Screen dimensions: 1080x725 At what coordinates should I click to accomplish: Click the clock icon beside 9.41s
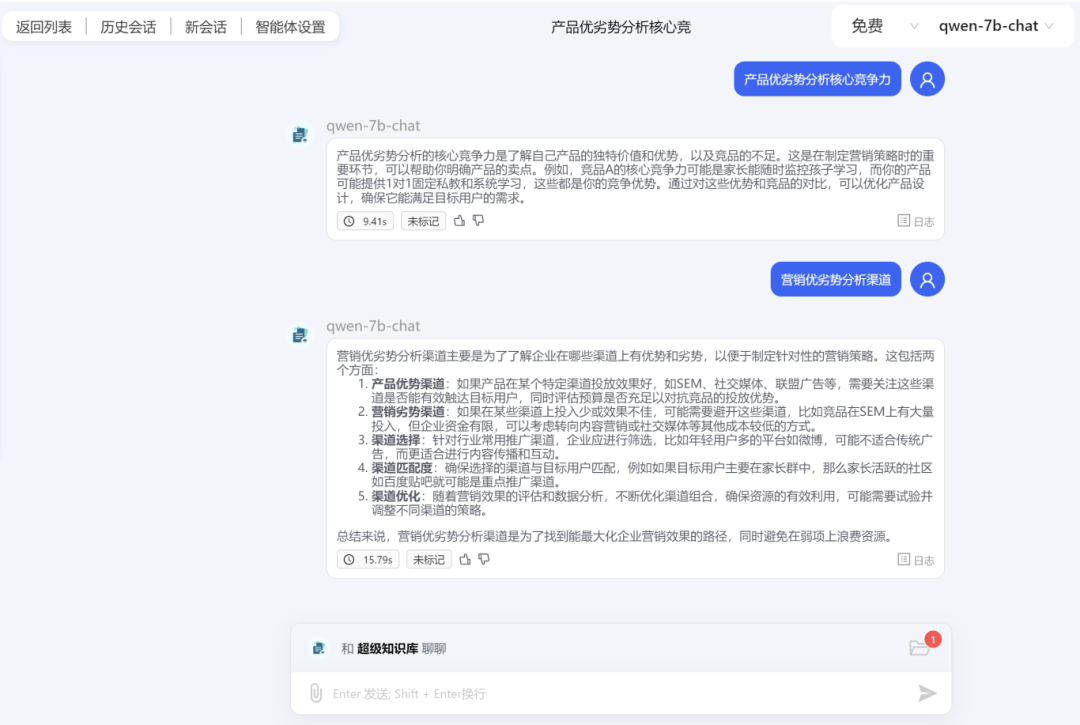point(349,221)
